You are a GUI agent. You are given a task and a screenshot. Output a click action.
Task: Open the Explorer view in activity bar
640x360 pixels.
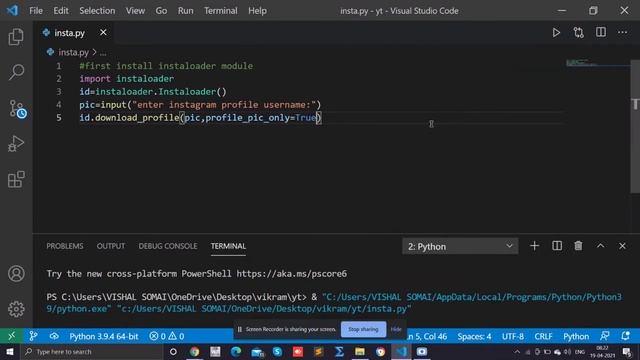(16, 37)
